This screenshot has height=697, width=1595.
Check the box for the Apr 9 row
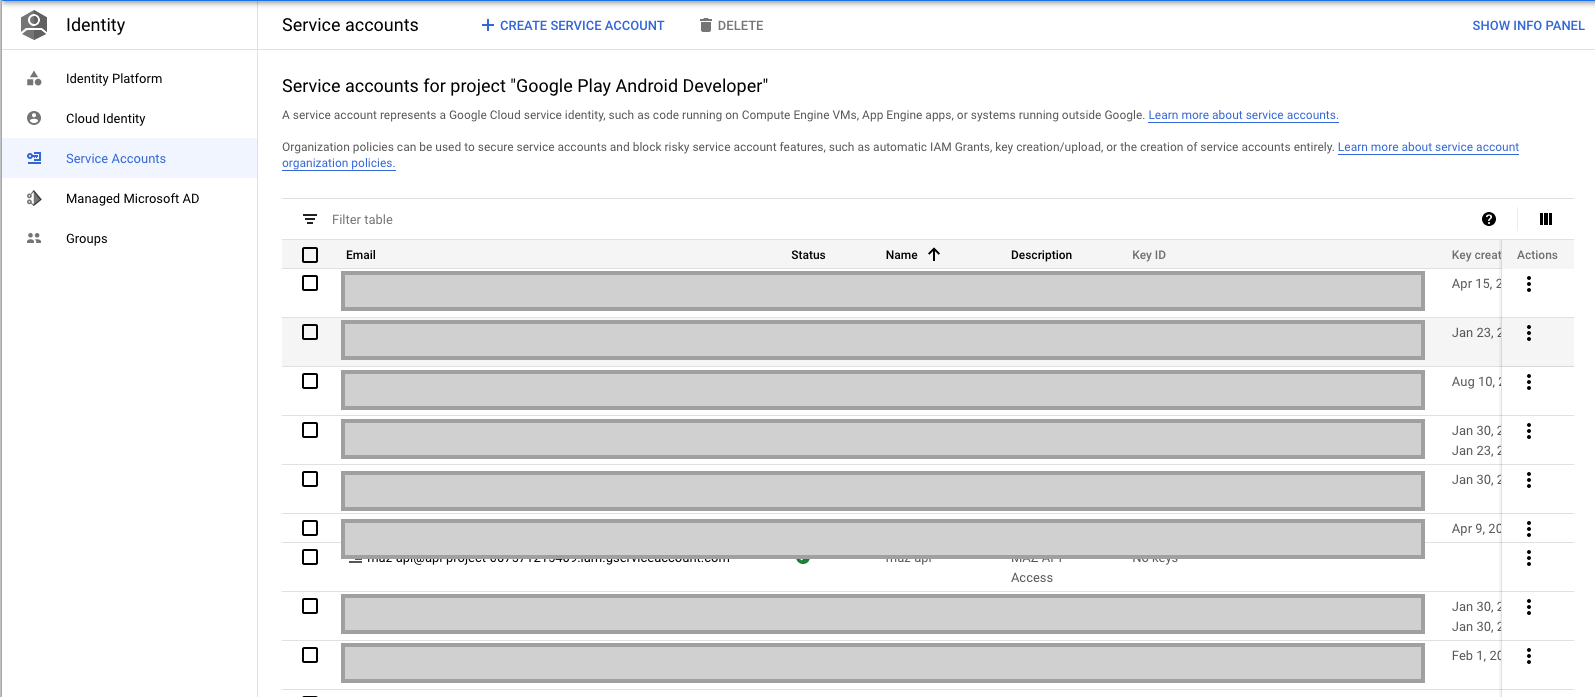click(x=310, y=528)
